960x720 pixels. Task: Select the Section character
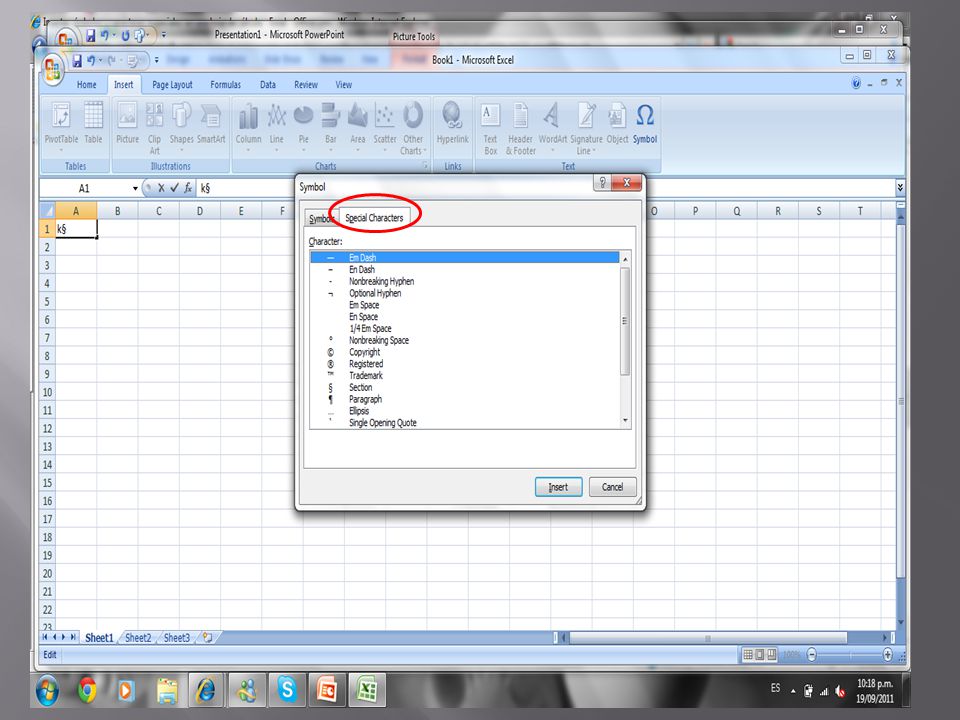[465, 388]
